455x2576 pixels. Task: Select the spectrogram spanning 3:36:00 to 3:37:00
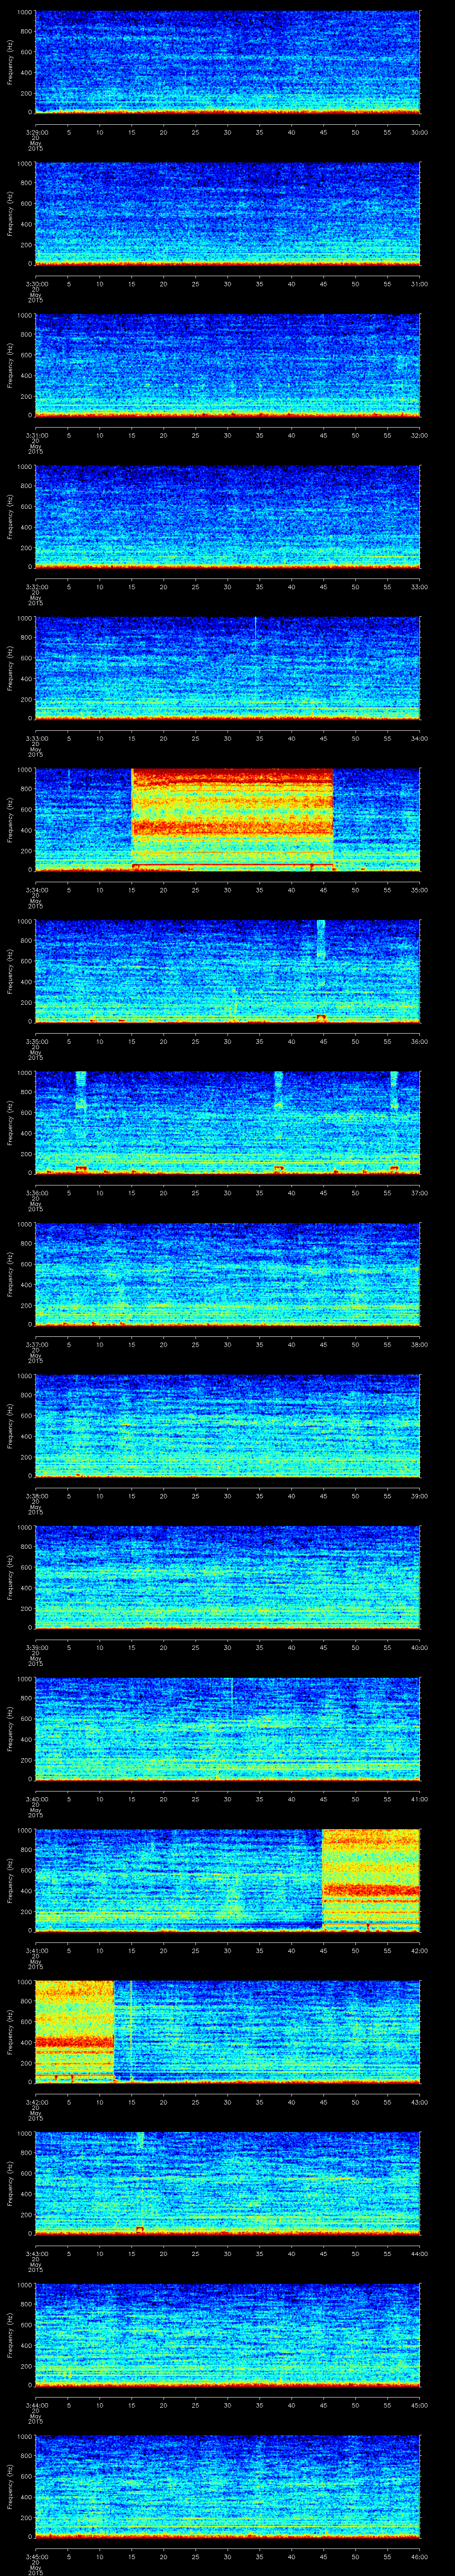(227, 1122)
